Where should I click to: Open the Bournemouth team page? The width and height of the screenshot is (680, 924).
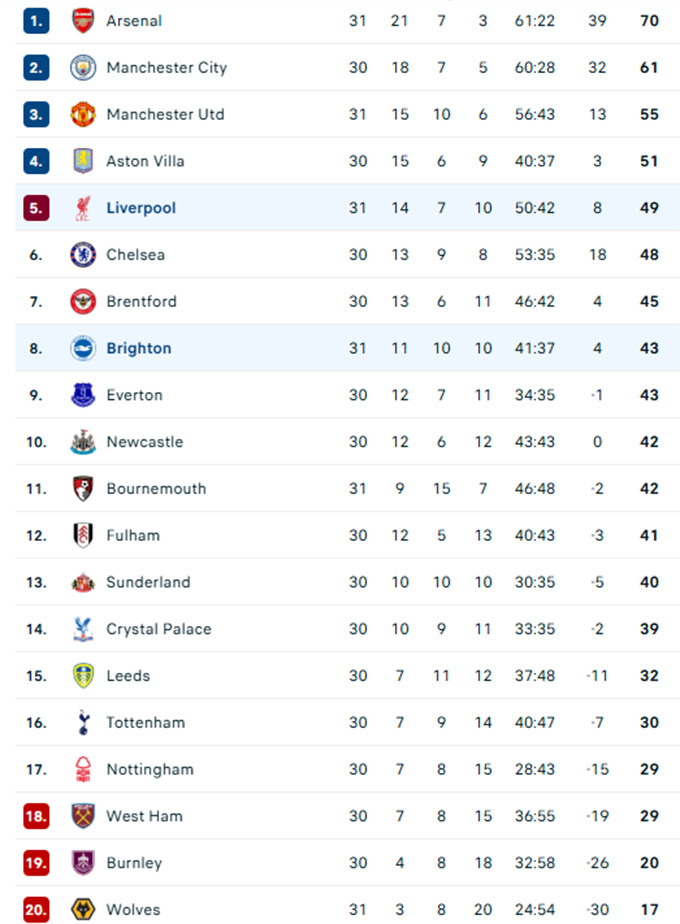pyautogui.click(x=156, y=489)
